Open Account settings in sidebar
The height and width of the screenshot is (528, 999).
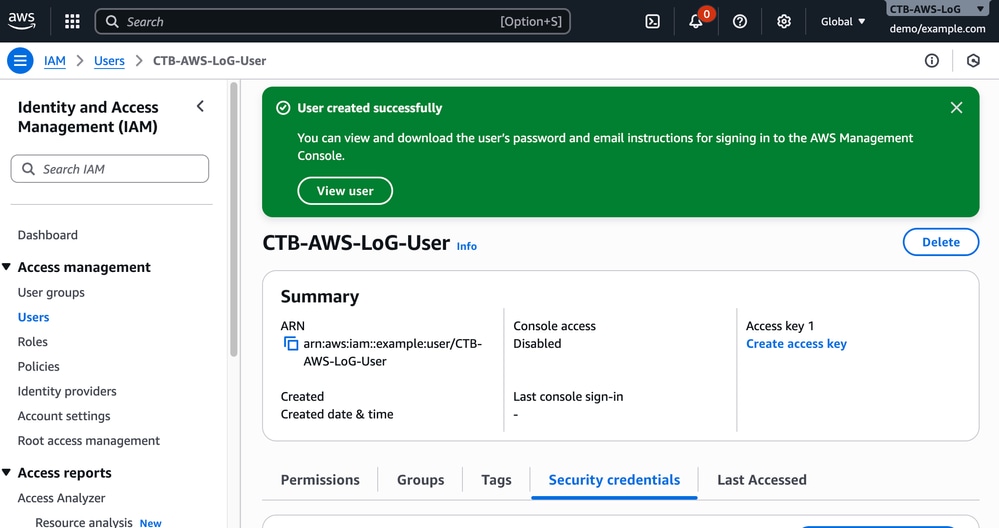(64, 416)
